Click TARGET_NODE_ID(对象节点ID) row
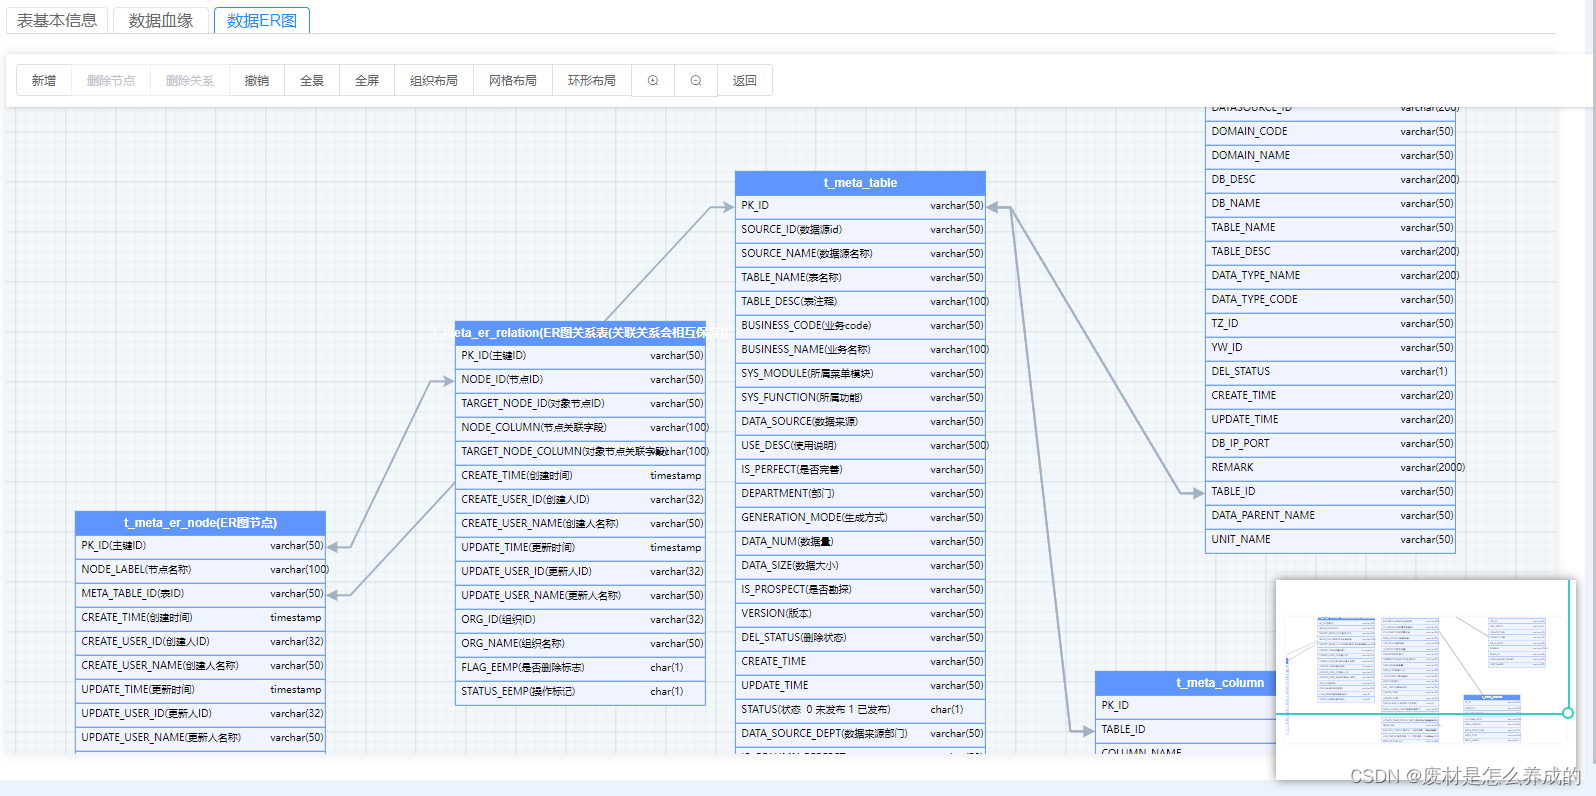 (580, 404)
